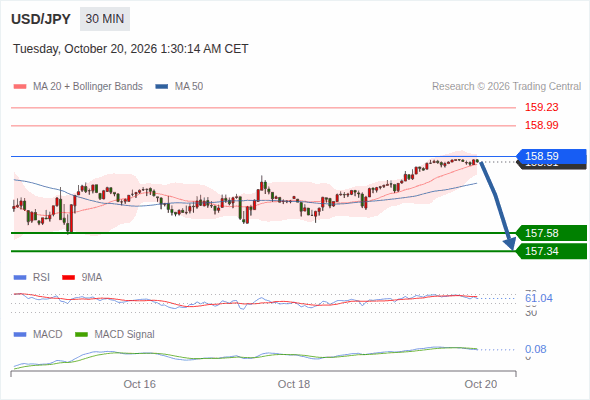This screenshot has height=400, width=590.
Task: Click the RSI blue legend swatch
Action: click(20, 278)
